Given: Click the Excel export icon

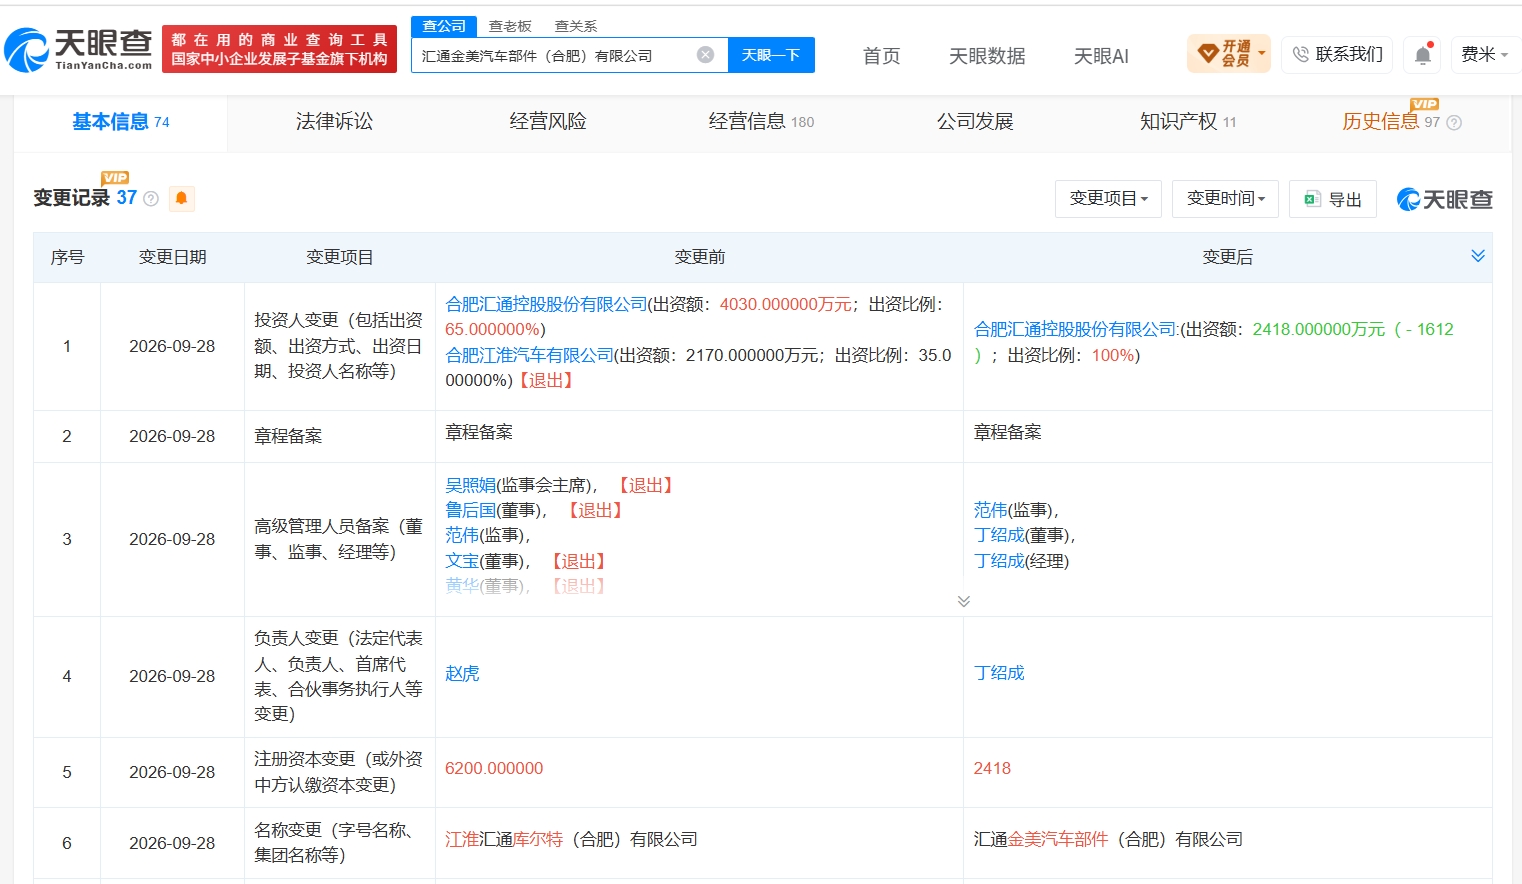Looking at the screenshot, I should (1313, 199).
